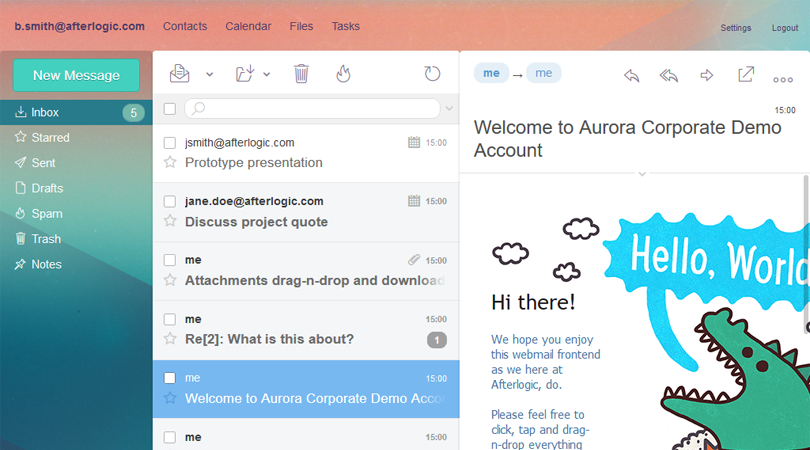Click the Logout link
This screenshot has height=450, width=810.
[785, 28]
